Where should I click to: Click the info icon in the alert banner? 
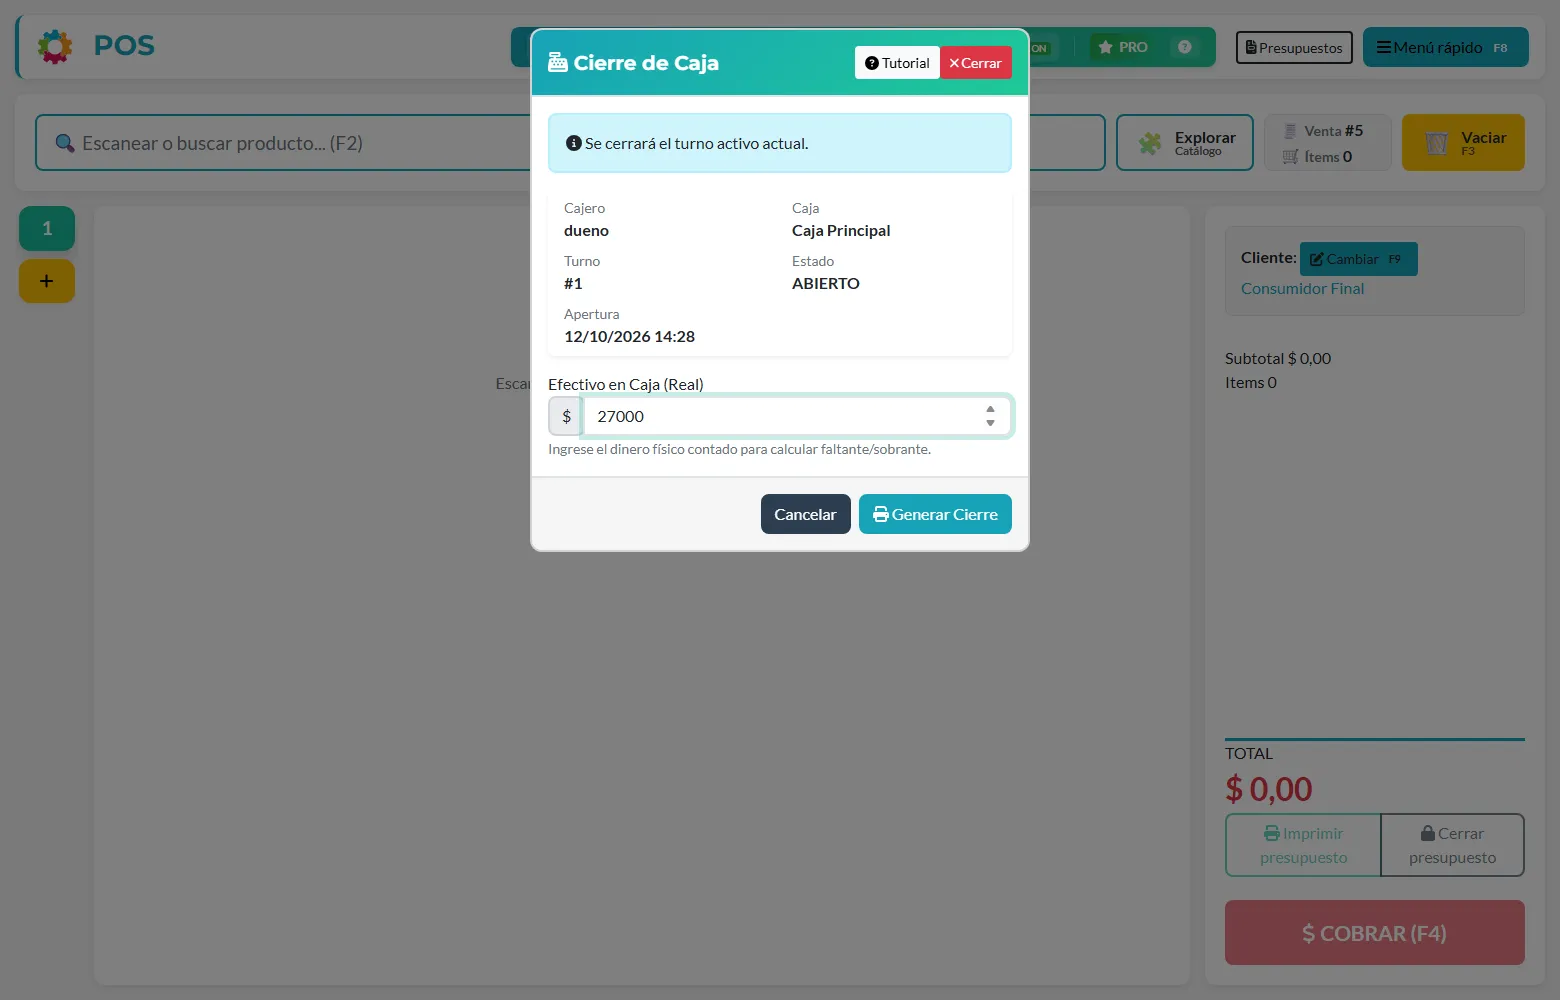tap(574, 143)
